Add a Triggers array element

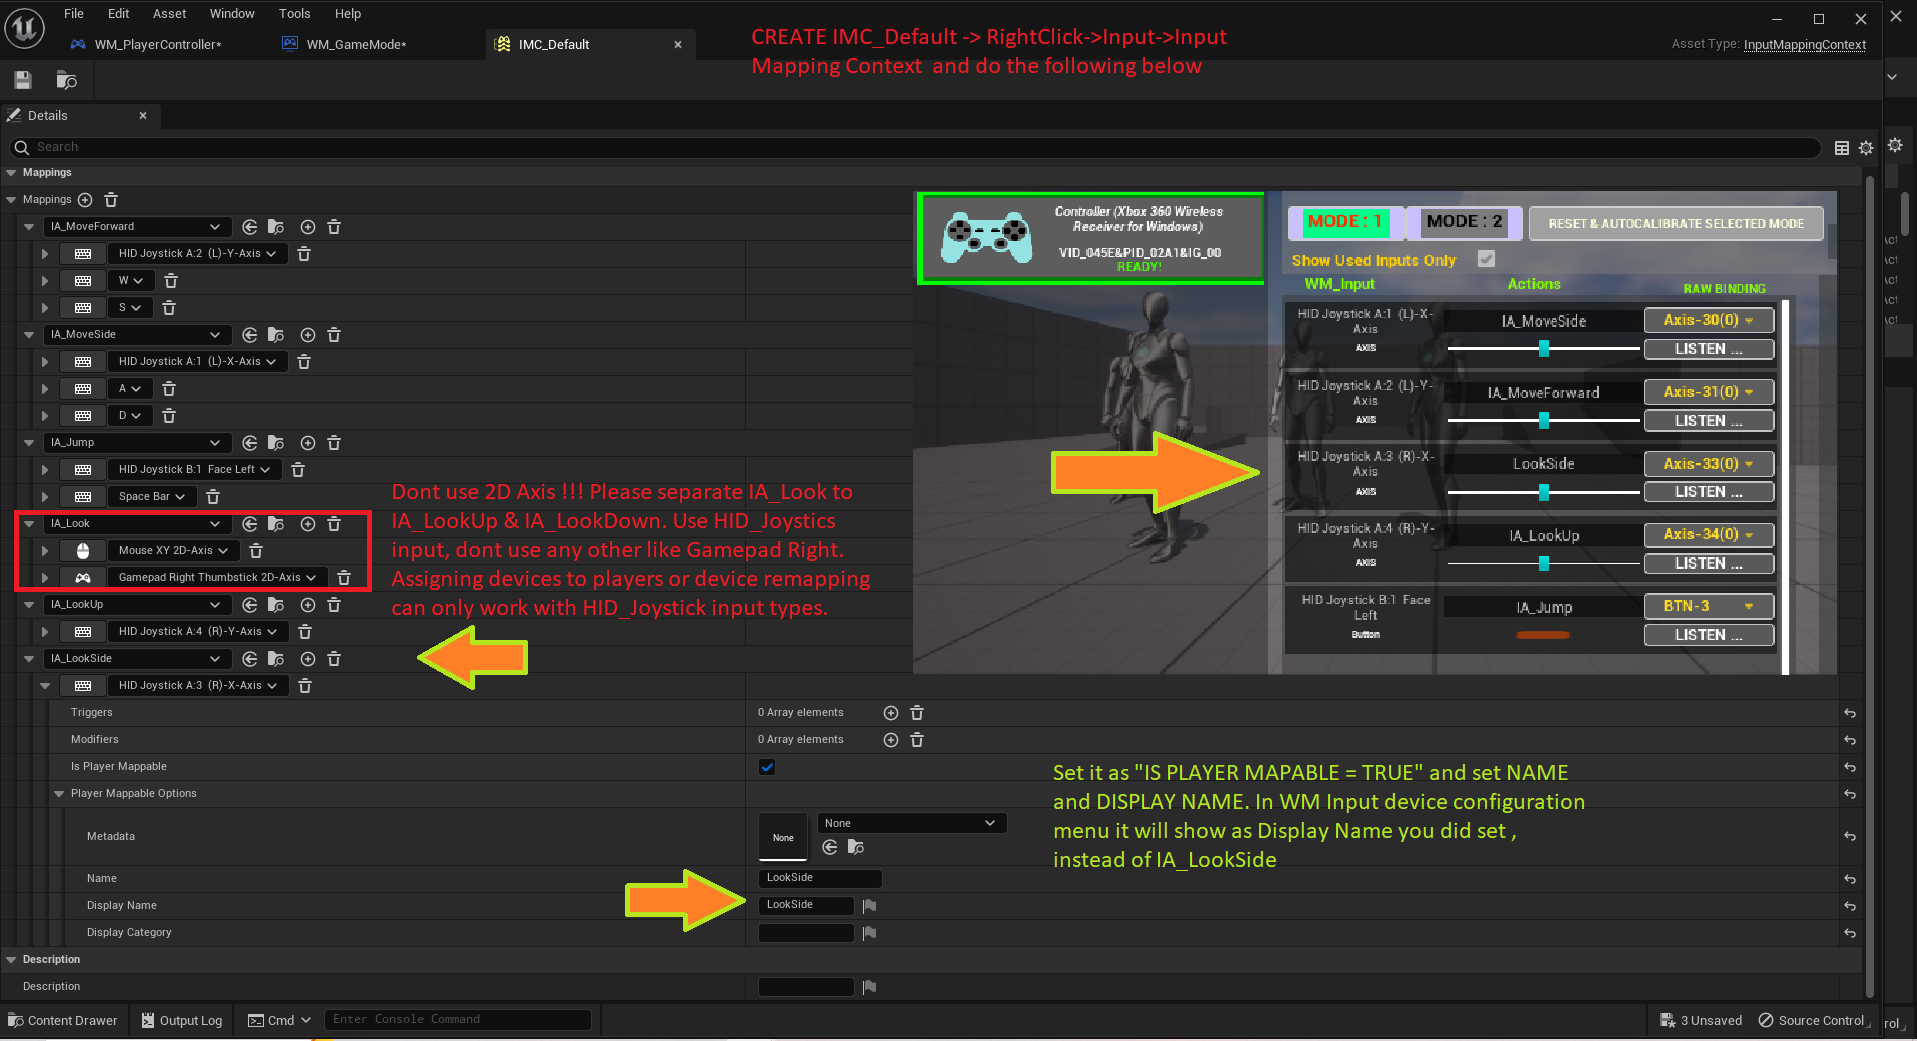pyautogui.click(x=890, y=713)
